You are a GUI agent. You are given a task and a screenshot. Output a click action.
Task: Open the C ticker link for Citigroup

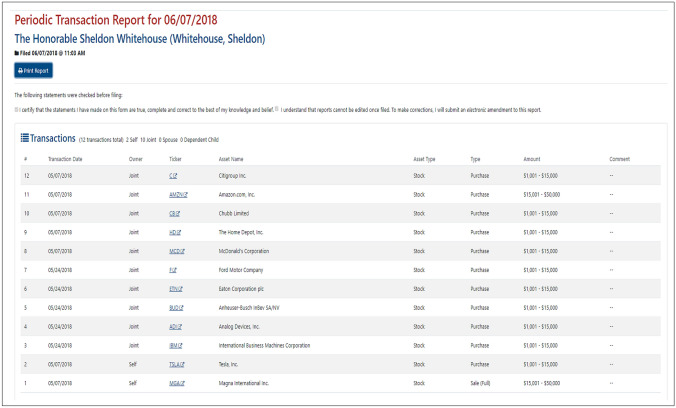pyautogui.click(x=173, y=176)
